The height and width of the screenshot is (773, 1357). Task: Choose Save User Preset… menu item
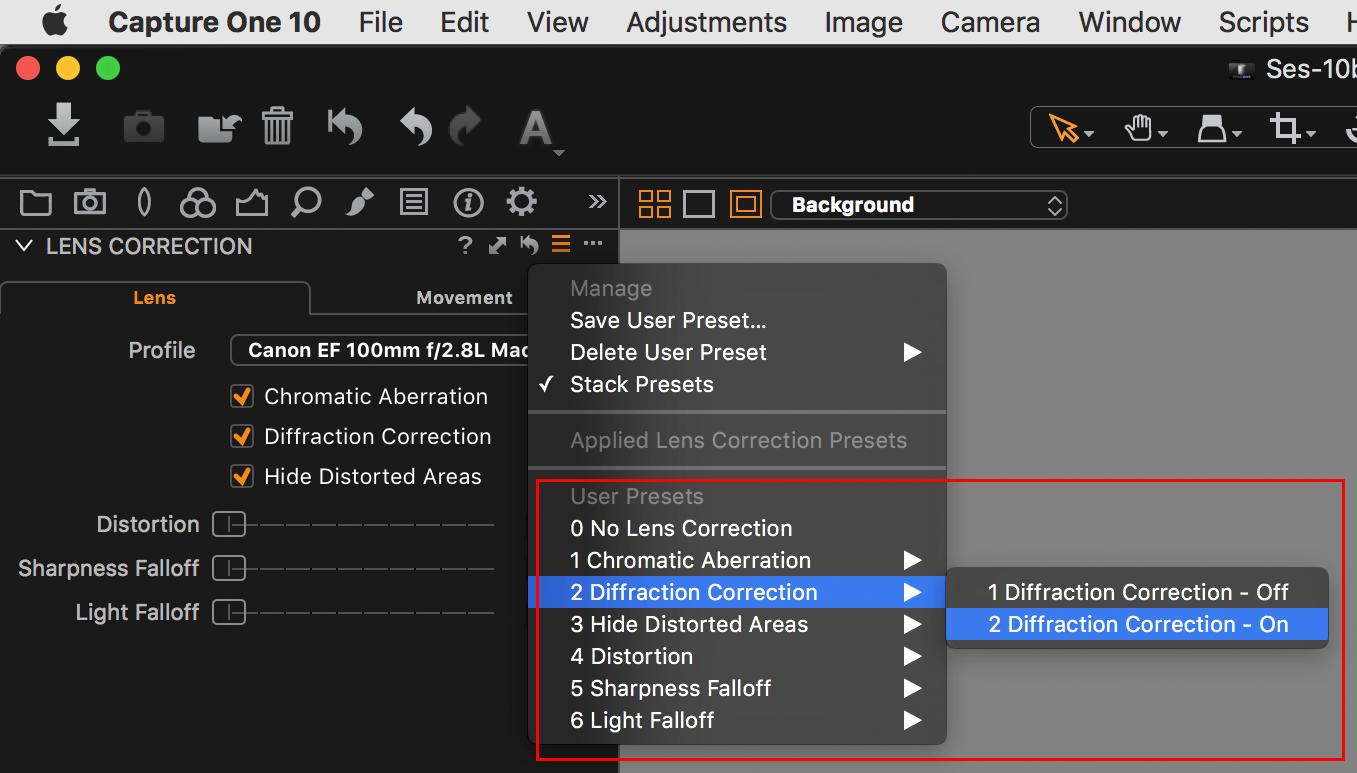736,320
